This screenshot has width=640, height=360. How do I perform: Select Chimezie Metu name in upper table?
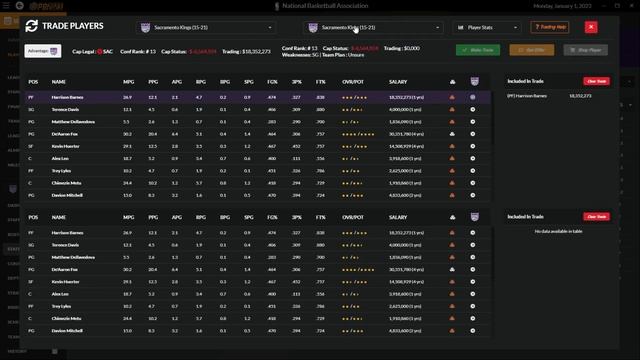(66, 183)
